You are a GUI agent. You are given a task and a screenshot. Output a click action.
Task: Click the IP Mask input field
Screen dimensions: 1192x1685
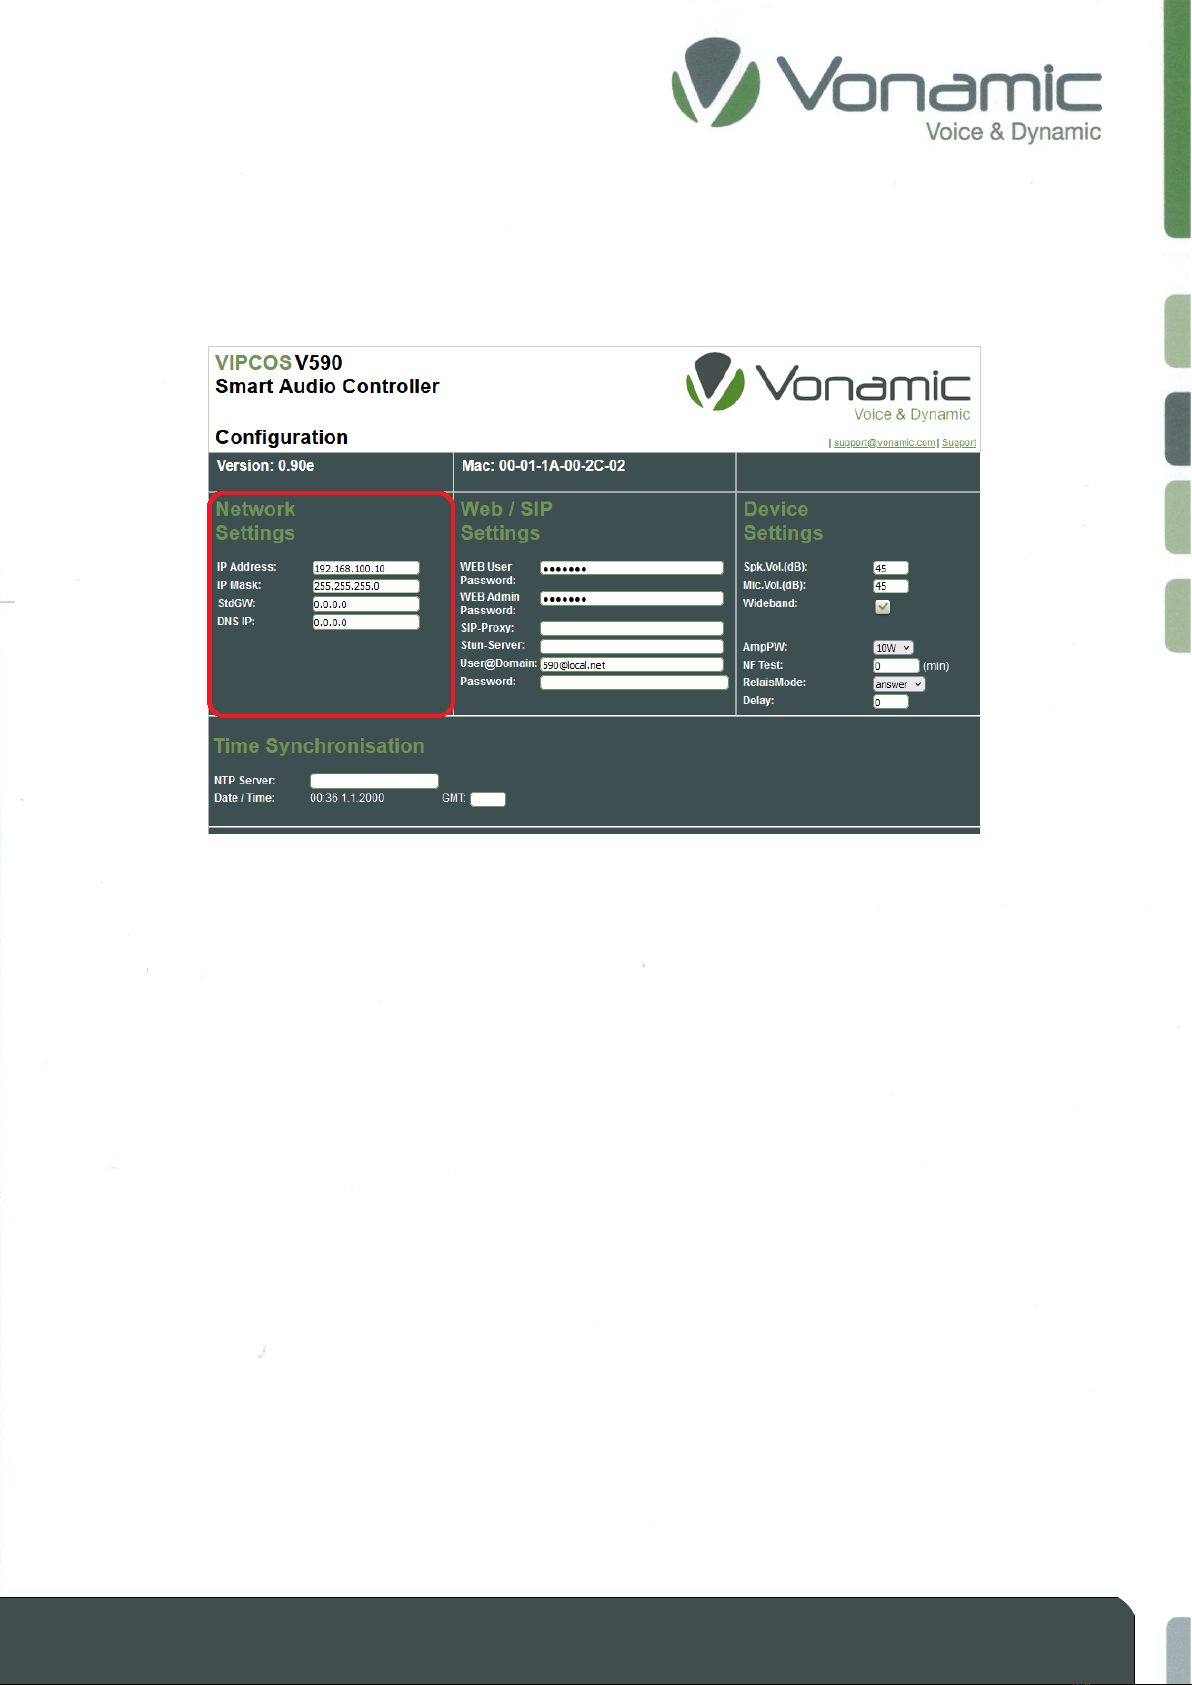(366, 586)
